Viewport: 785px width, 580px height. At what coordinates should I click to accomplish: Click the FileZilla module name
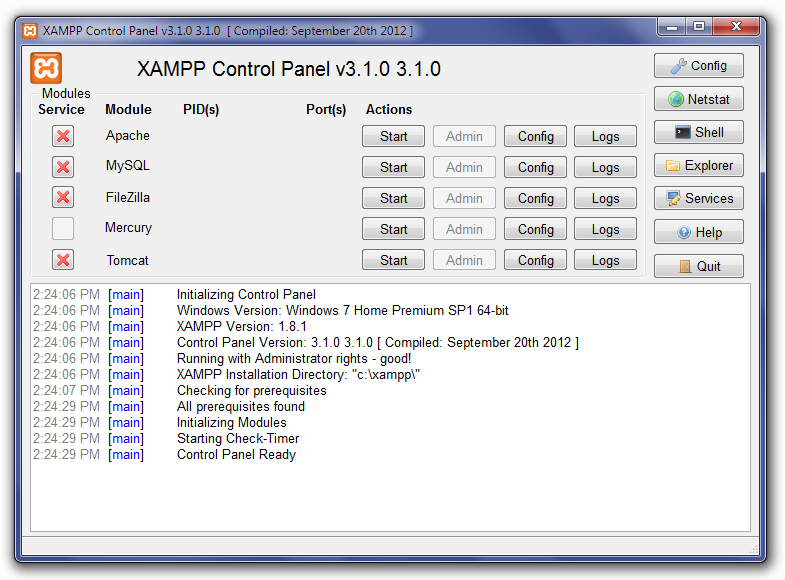coord(128,197)
